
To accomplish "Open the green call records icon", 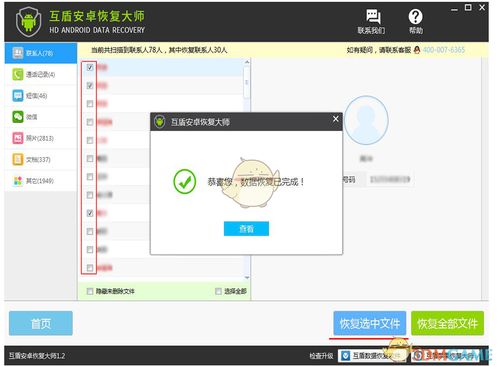I will [18, 74].
